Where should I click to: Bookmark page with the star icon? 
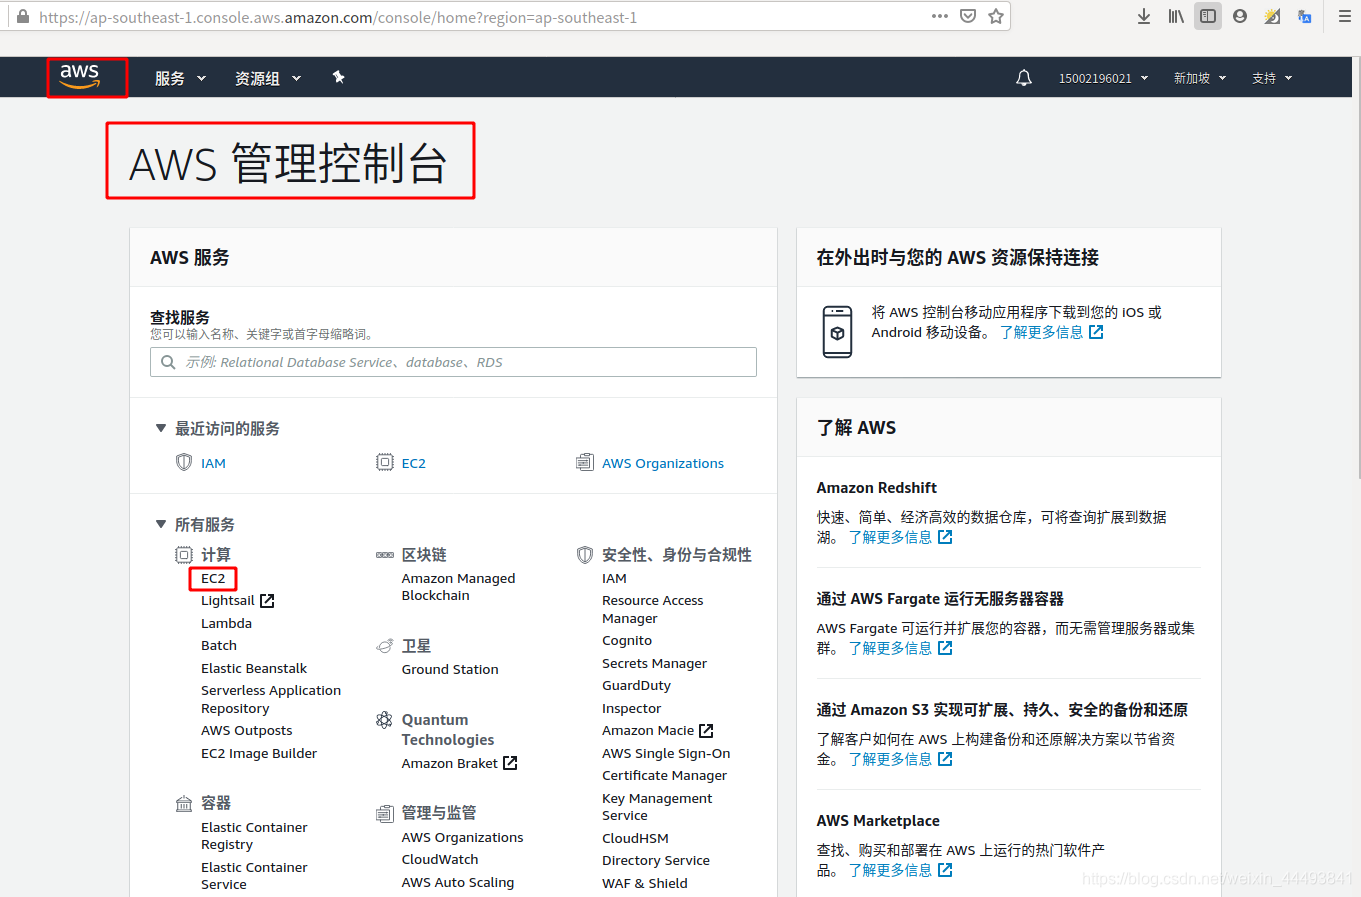[x=996, y=16]
